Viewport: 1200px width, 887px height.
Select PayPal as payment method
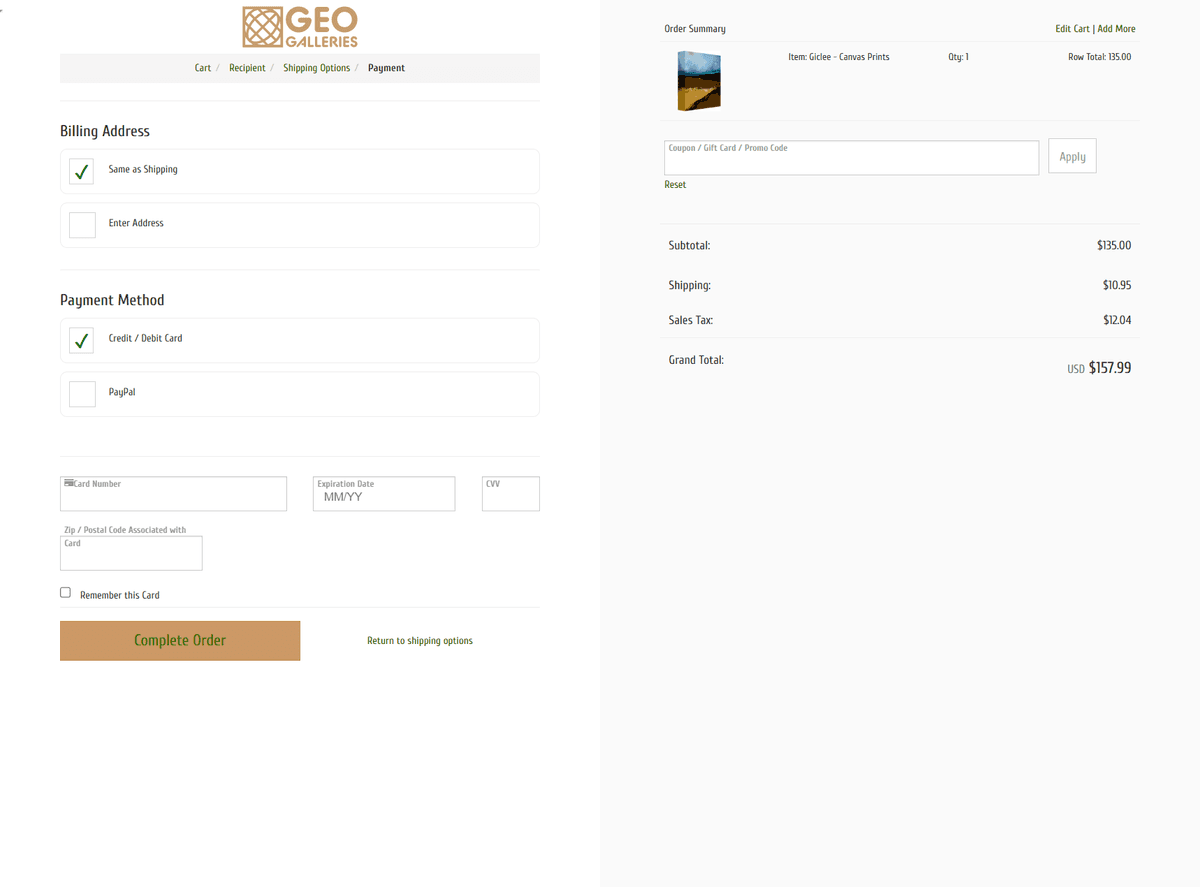(x=81, y=393)
